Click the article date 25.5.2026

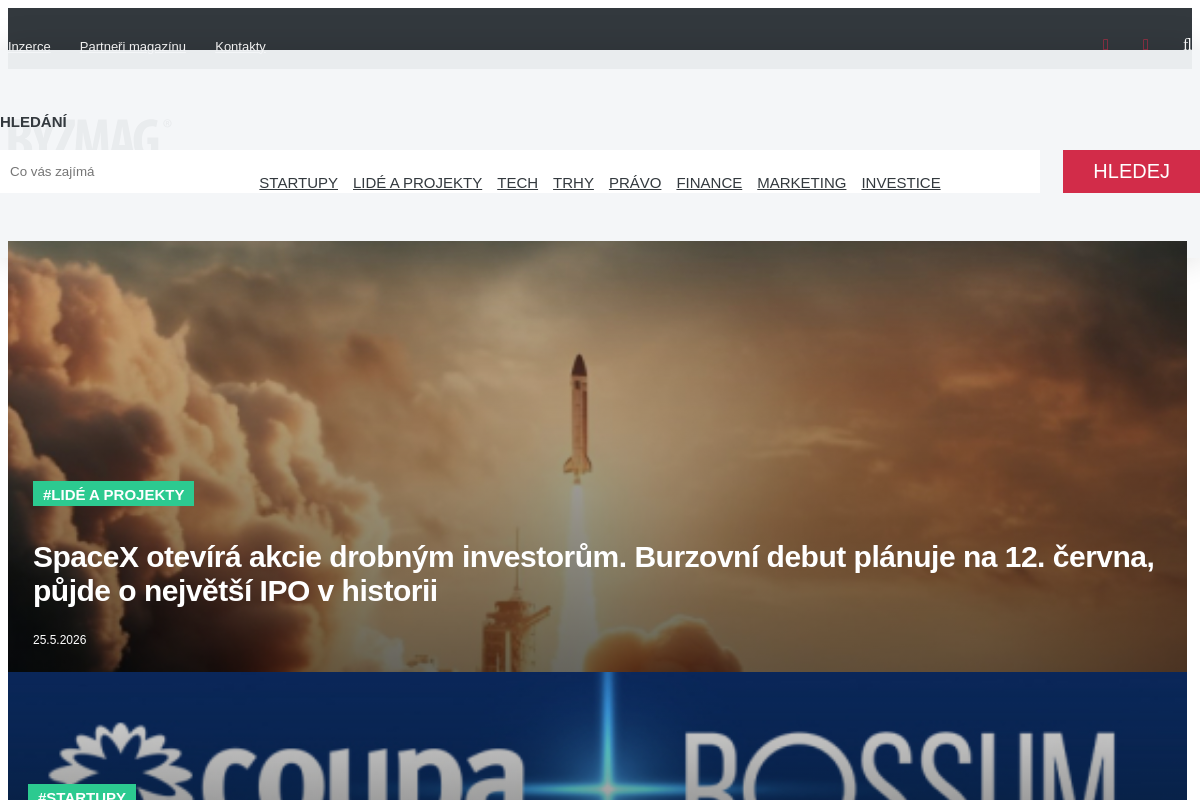59,640
